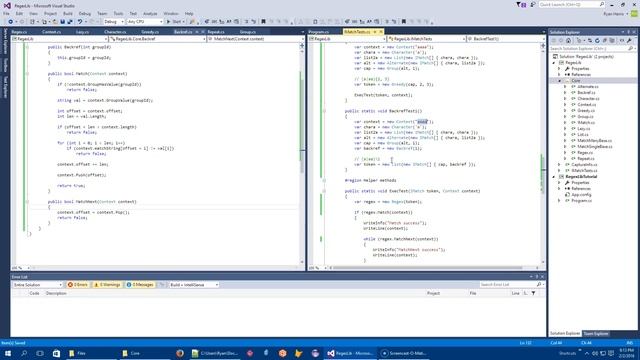Click the taskbar search icon
The height and width of the screenshot is (360, 640).
coord(24,353)
